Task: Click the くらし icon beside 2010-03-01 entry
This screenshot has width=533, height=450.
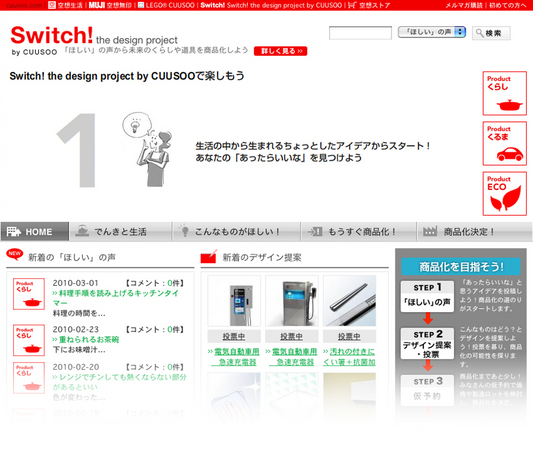Action: pyautogui.click(x=29, y=294)
